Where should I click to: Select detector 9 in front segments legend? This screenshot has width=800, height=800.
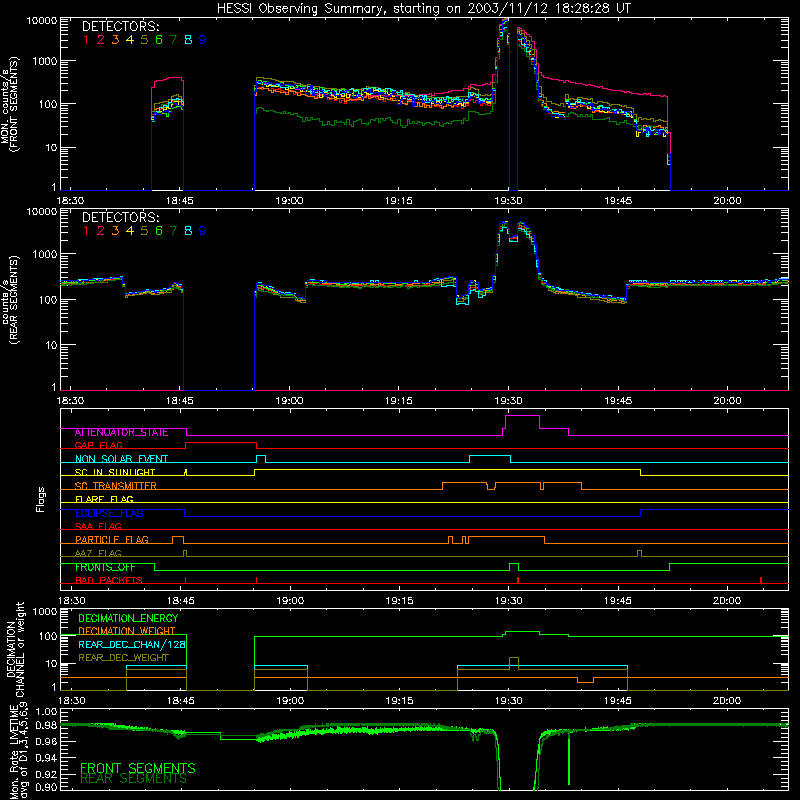pyautogui.click(x=203, y=40)
